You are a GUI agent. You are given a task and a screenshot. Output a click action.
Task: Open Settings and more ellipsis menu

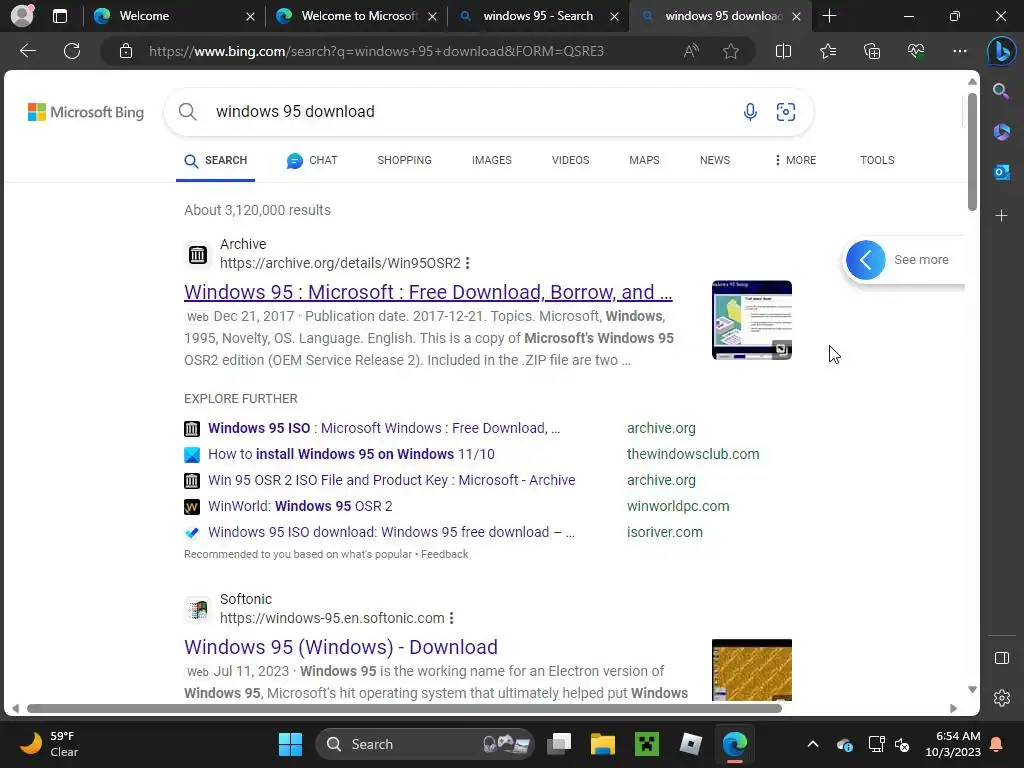(x=959, y=51)
